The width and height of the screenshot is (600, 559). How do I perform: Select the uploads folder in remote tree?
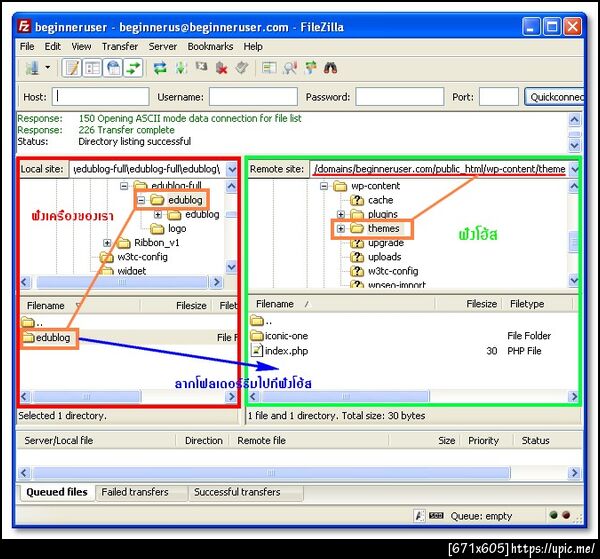click(384, 257)
